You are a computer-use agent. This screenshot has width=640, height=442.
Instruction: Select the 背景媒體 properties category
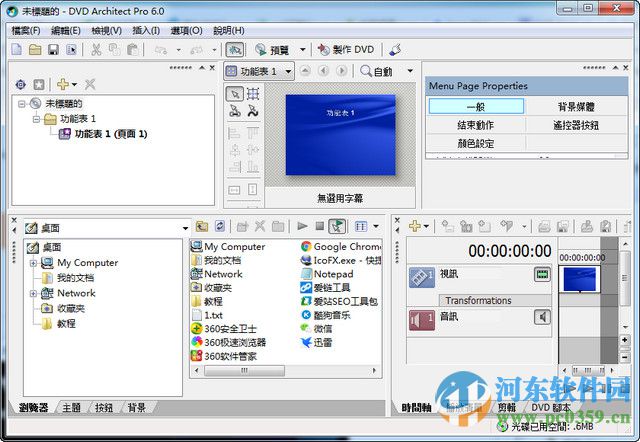[x=576, y=107]
